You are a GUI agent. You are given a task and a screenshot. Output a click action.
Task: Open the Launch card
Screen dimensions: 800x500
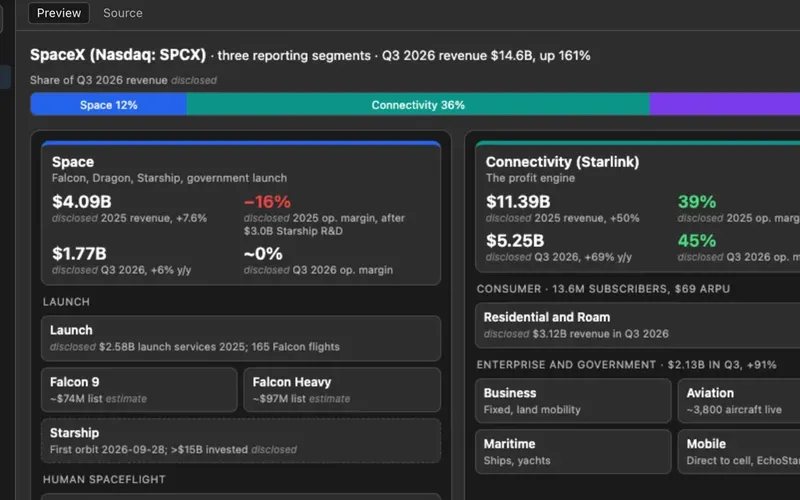point(241,338)
